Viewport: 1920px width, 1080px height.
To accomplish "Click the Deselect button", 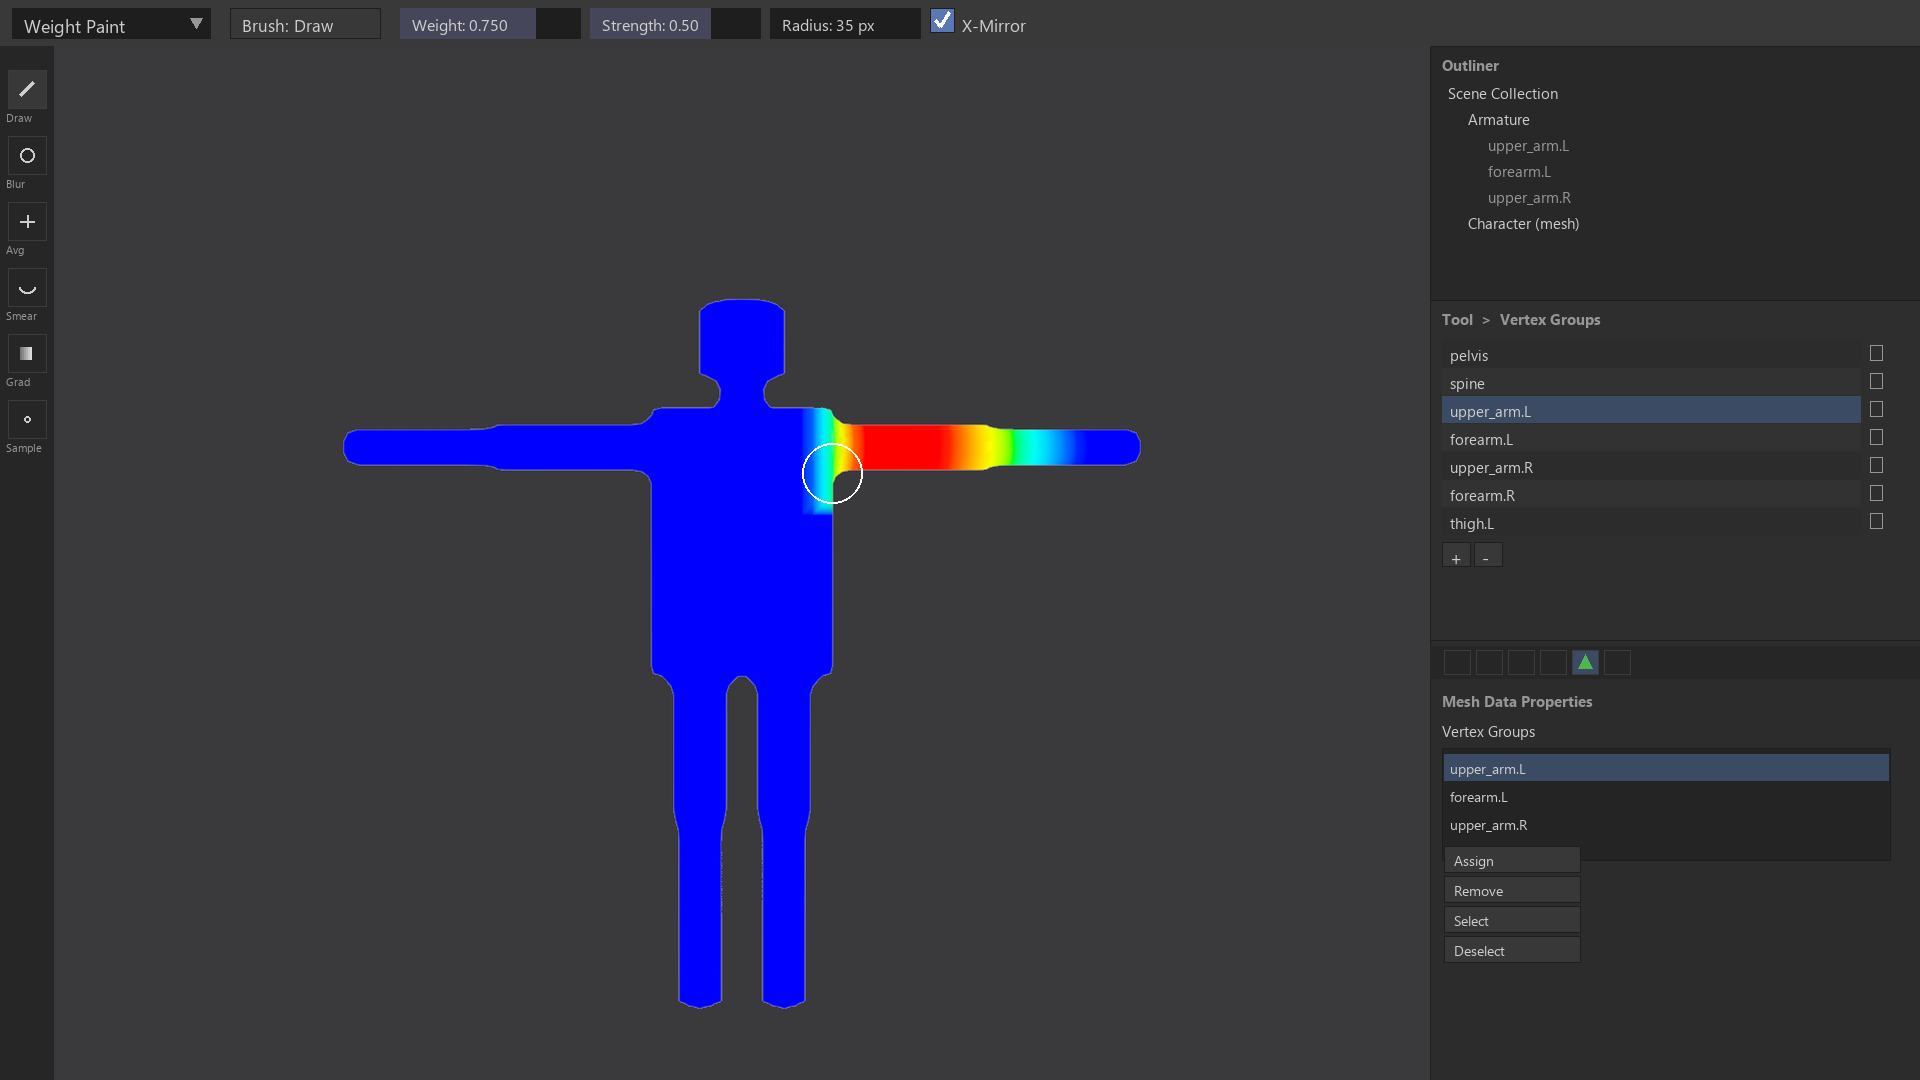I will tap(1512, 950).
